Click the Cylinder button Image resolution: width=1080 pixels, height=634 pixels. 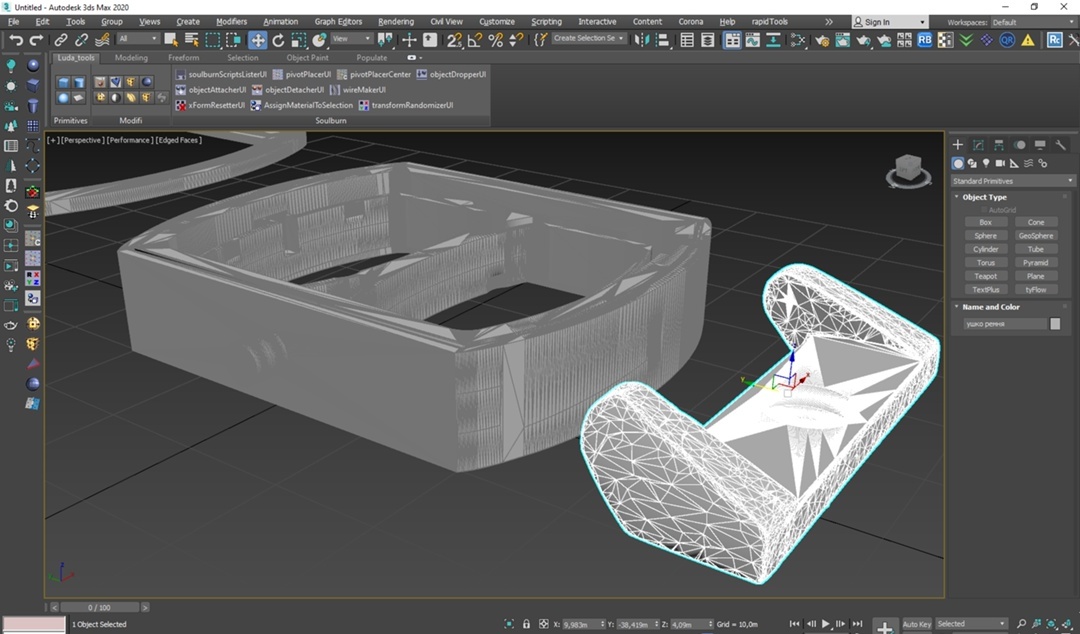pos(986,249)
